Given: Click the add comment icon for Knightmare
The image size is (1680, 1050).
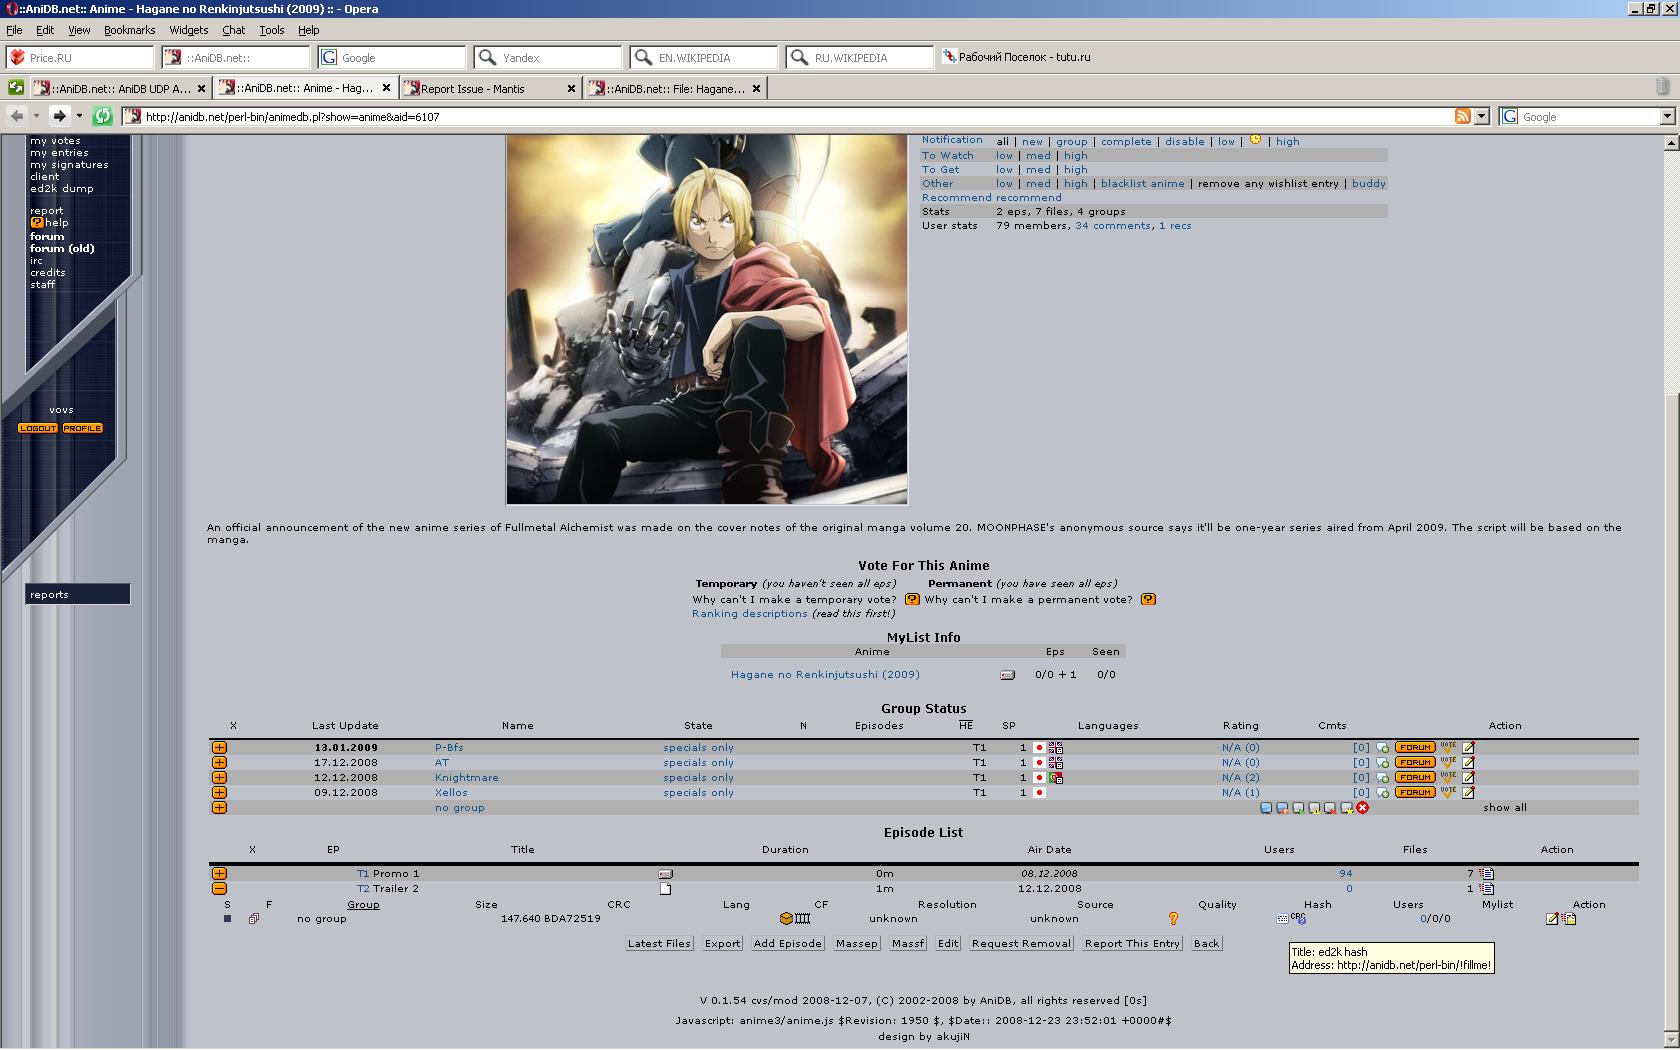Looking at the screenshot, I should [1382, 778].
